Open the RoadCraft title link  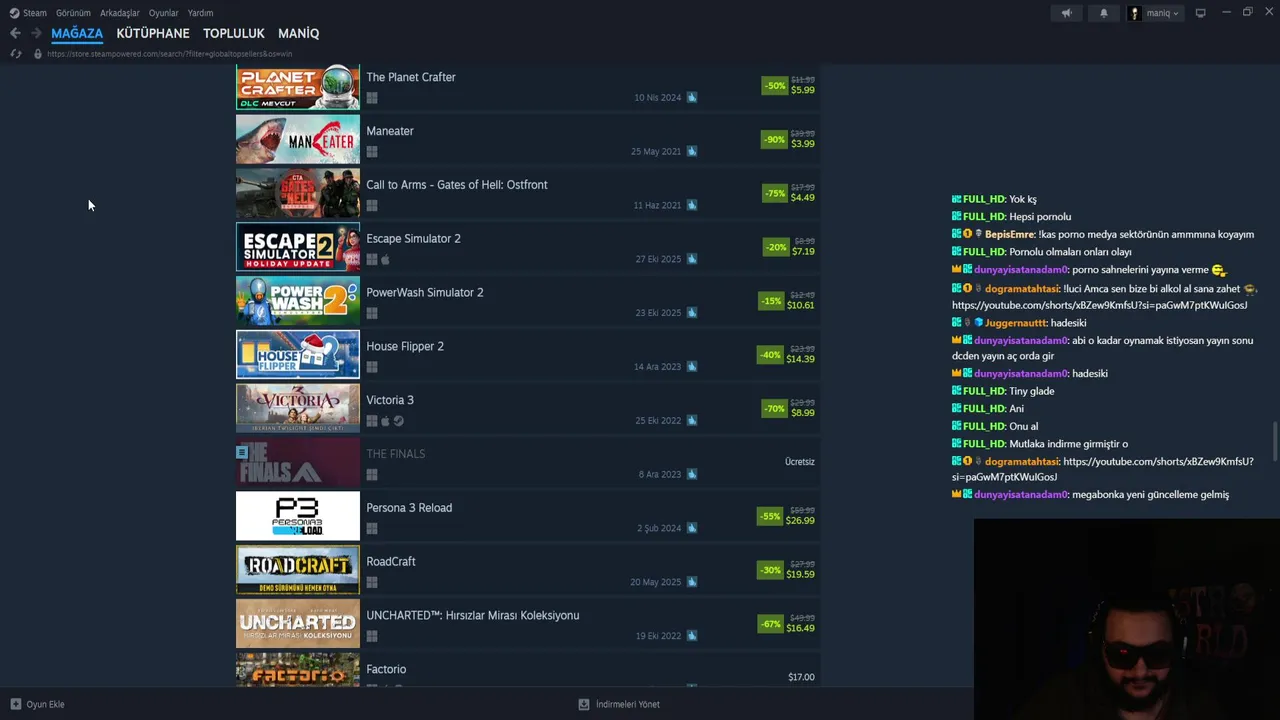pyautogui.click(x=391, y=562)
